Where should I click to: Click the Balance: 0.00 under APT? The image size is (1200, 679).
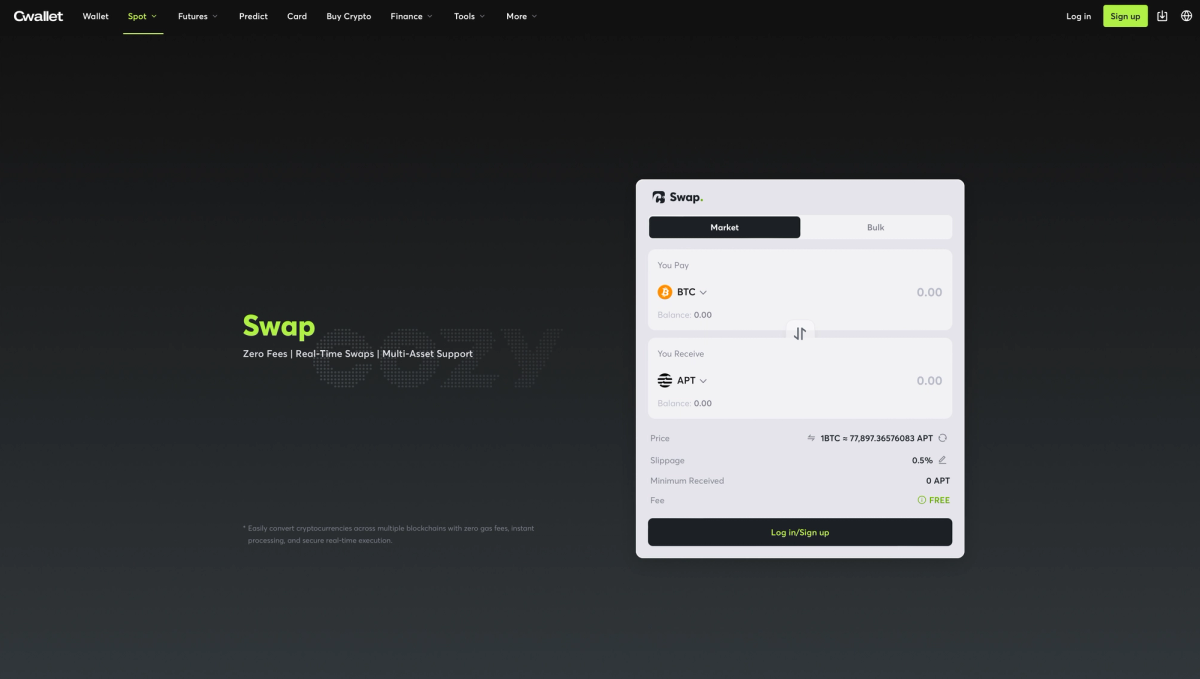pyautogui.click(x=685, y=403)
